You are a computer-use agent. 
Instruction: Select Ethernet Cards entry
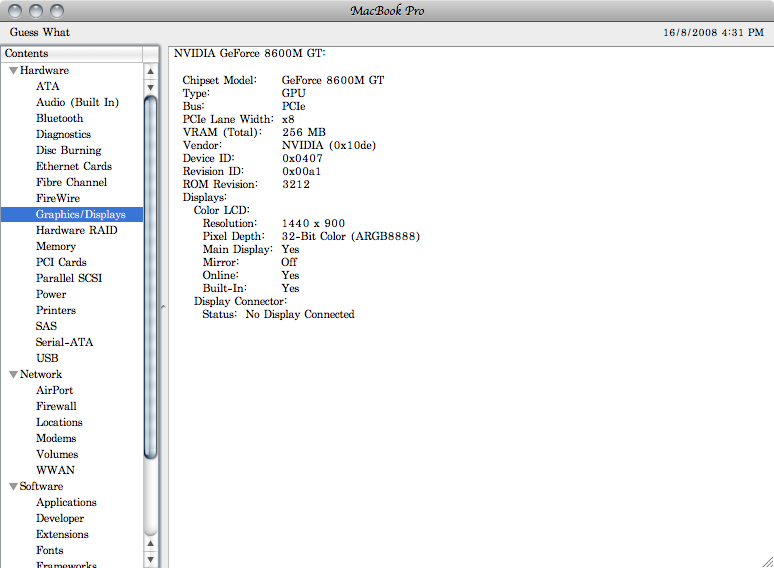click(74, 166)
